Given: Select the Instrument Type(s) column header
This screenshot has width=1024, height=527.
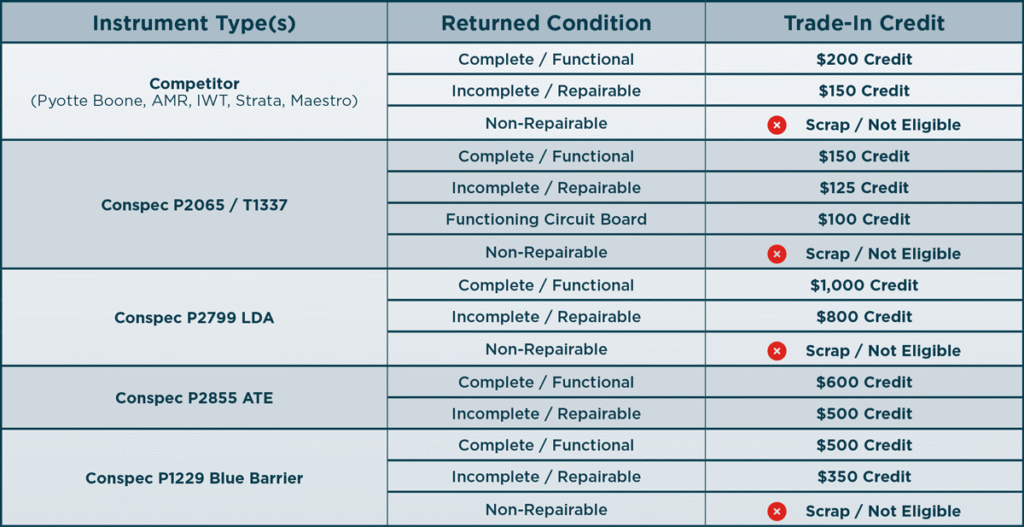Looking at the screenshot, I should tap(194, 23).
